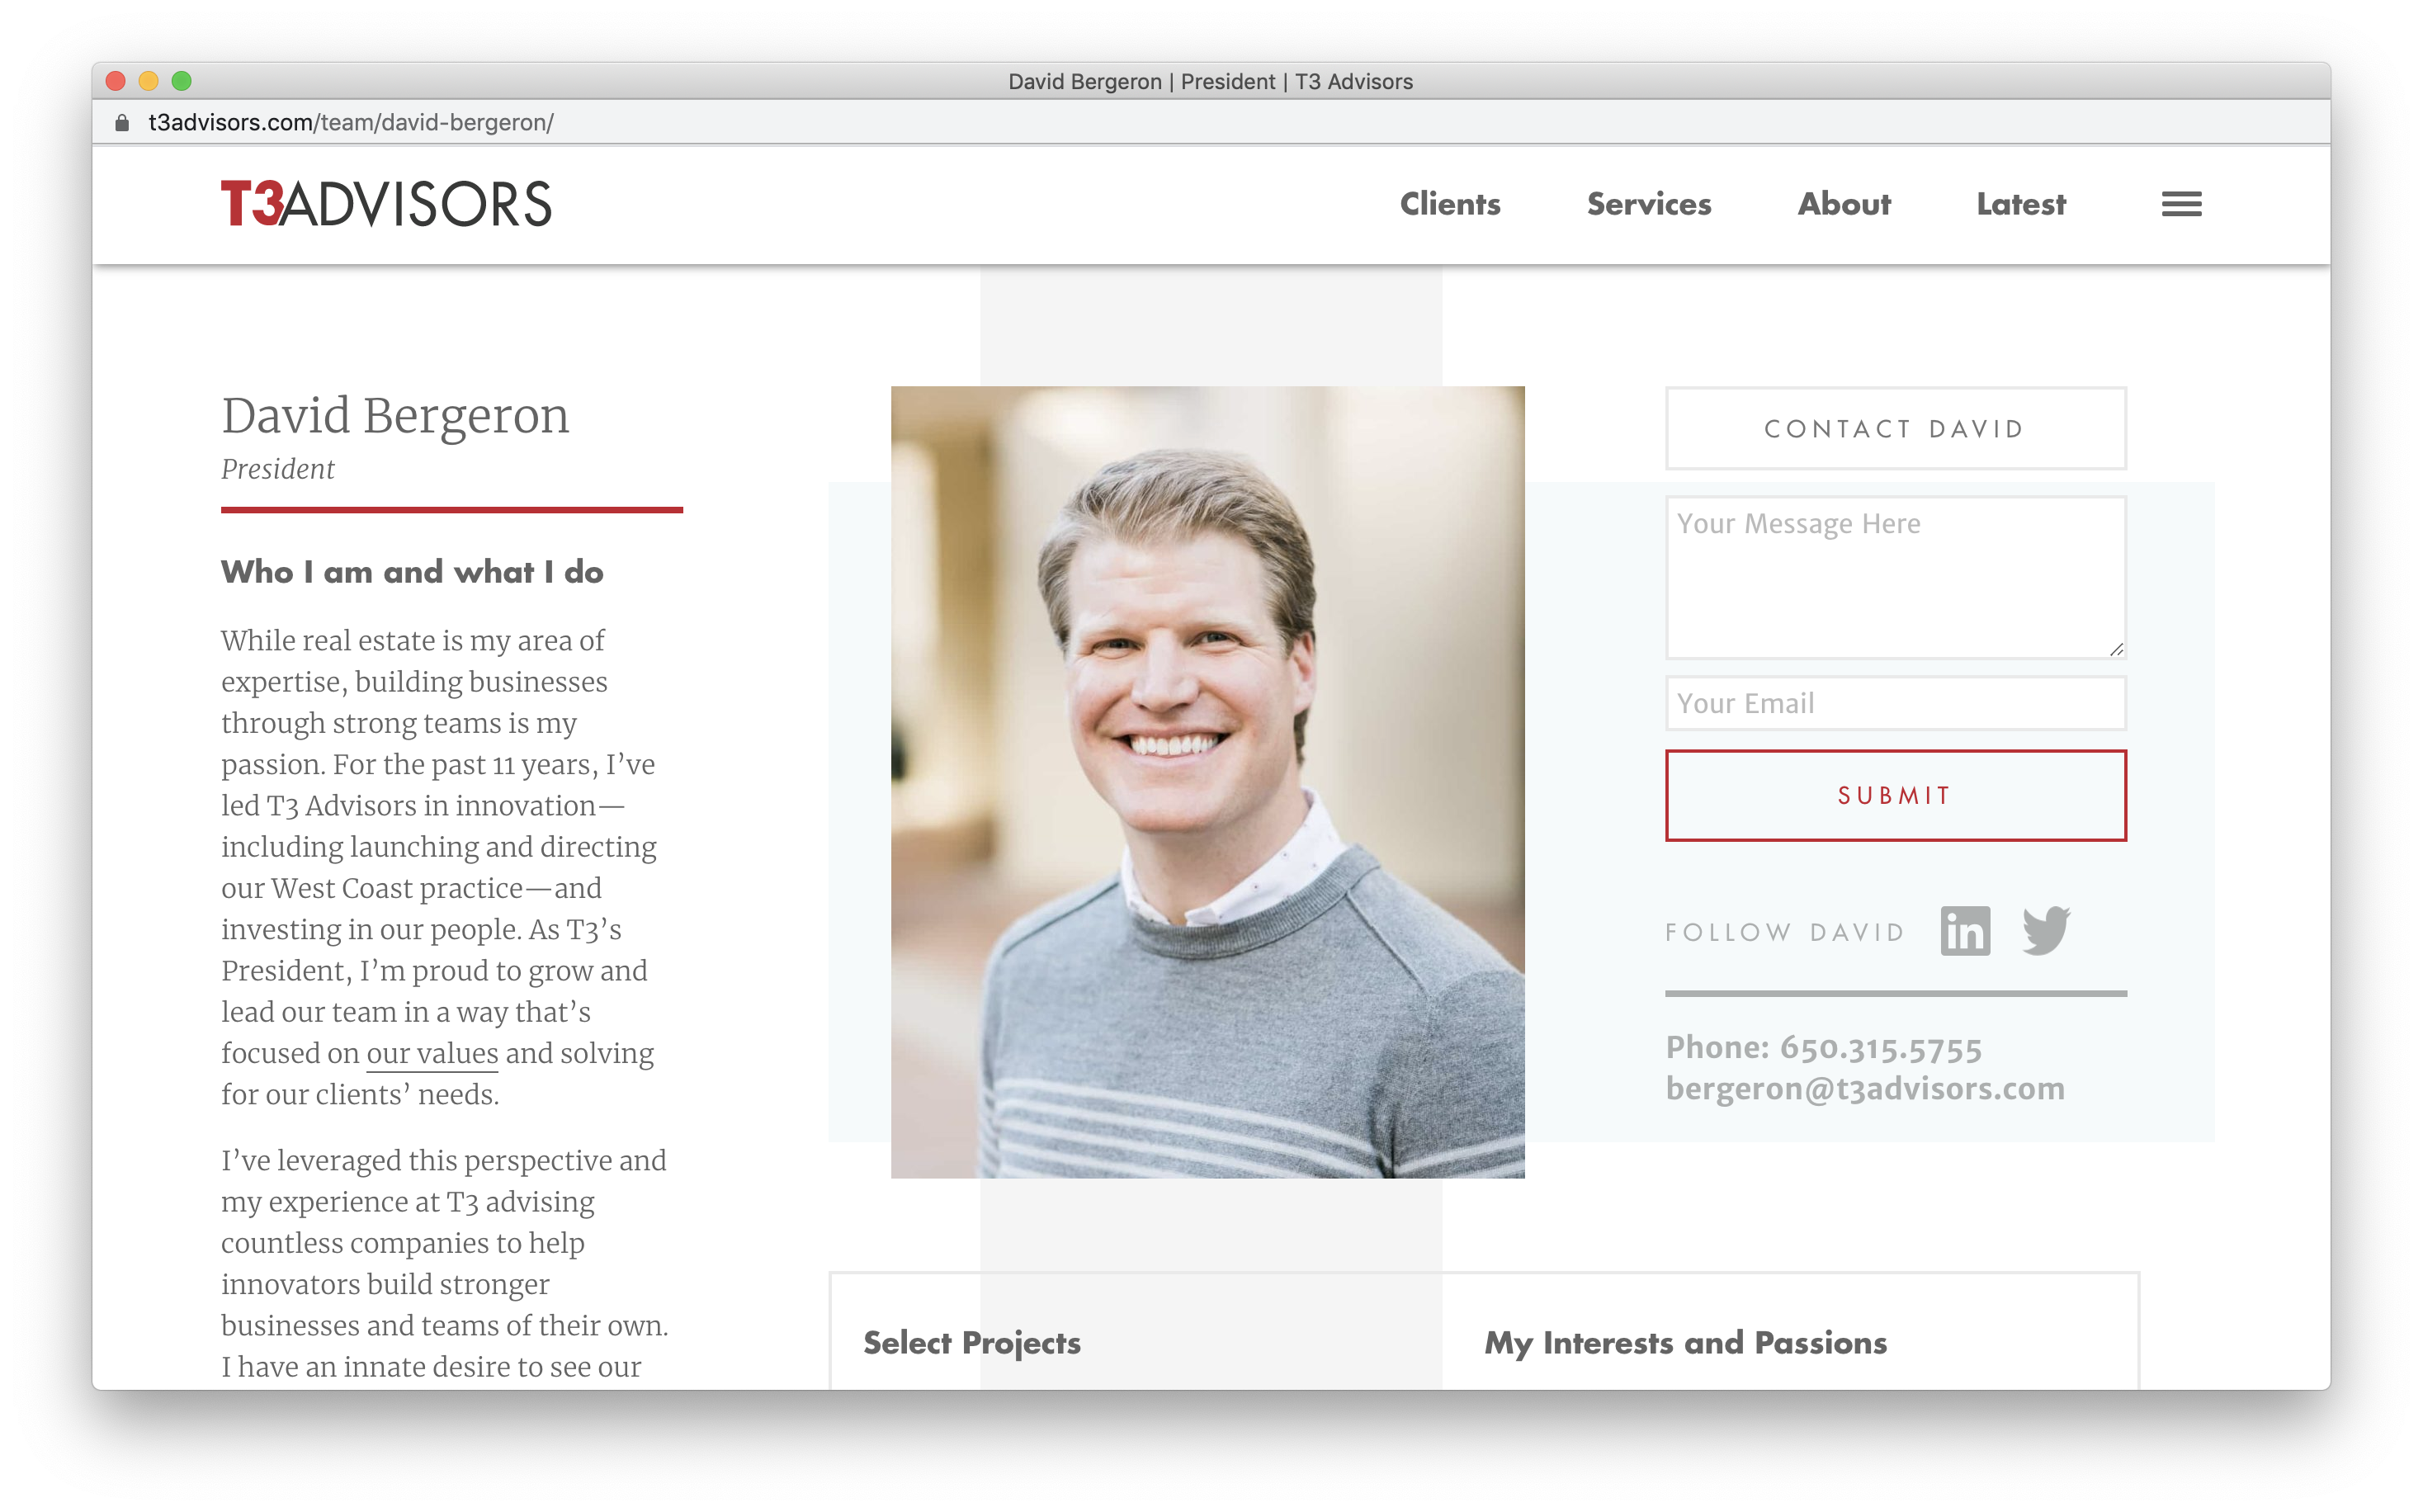Click the T3 Advisors logo
Image resolution: width=2423 pixels, height=1512 pixels.
tap(386, 204)
